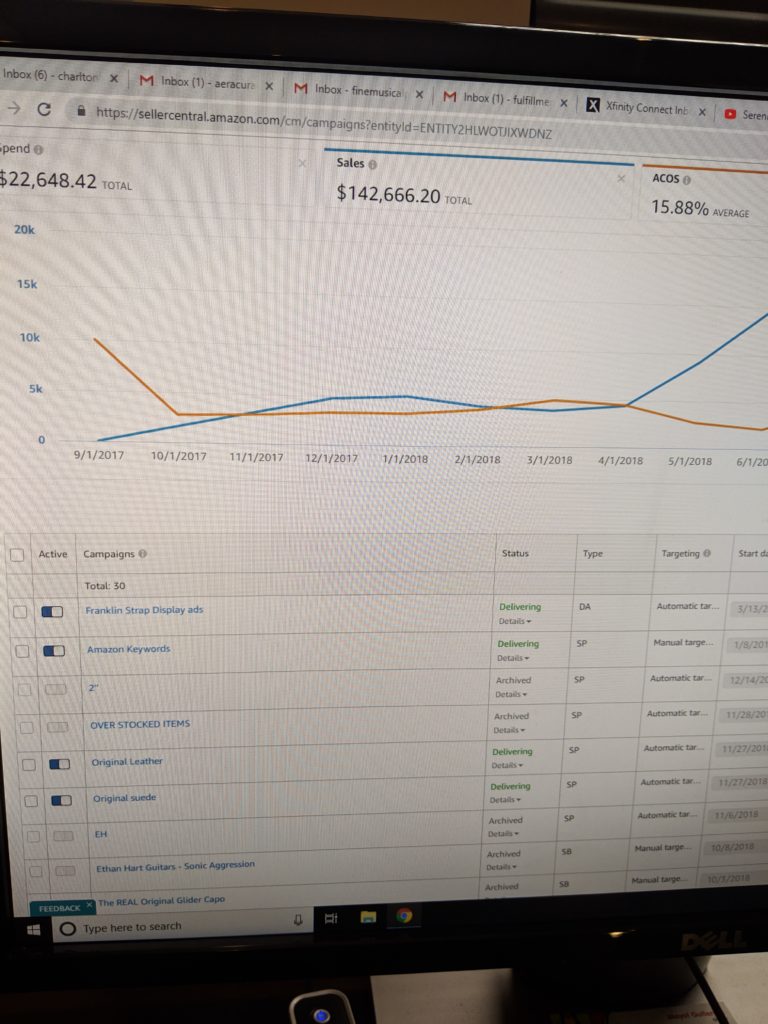The image size is (768, 1024).
Task: Expand Details for Ethan Hart Guitars status
Action: click(502, 867)
